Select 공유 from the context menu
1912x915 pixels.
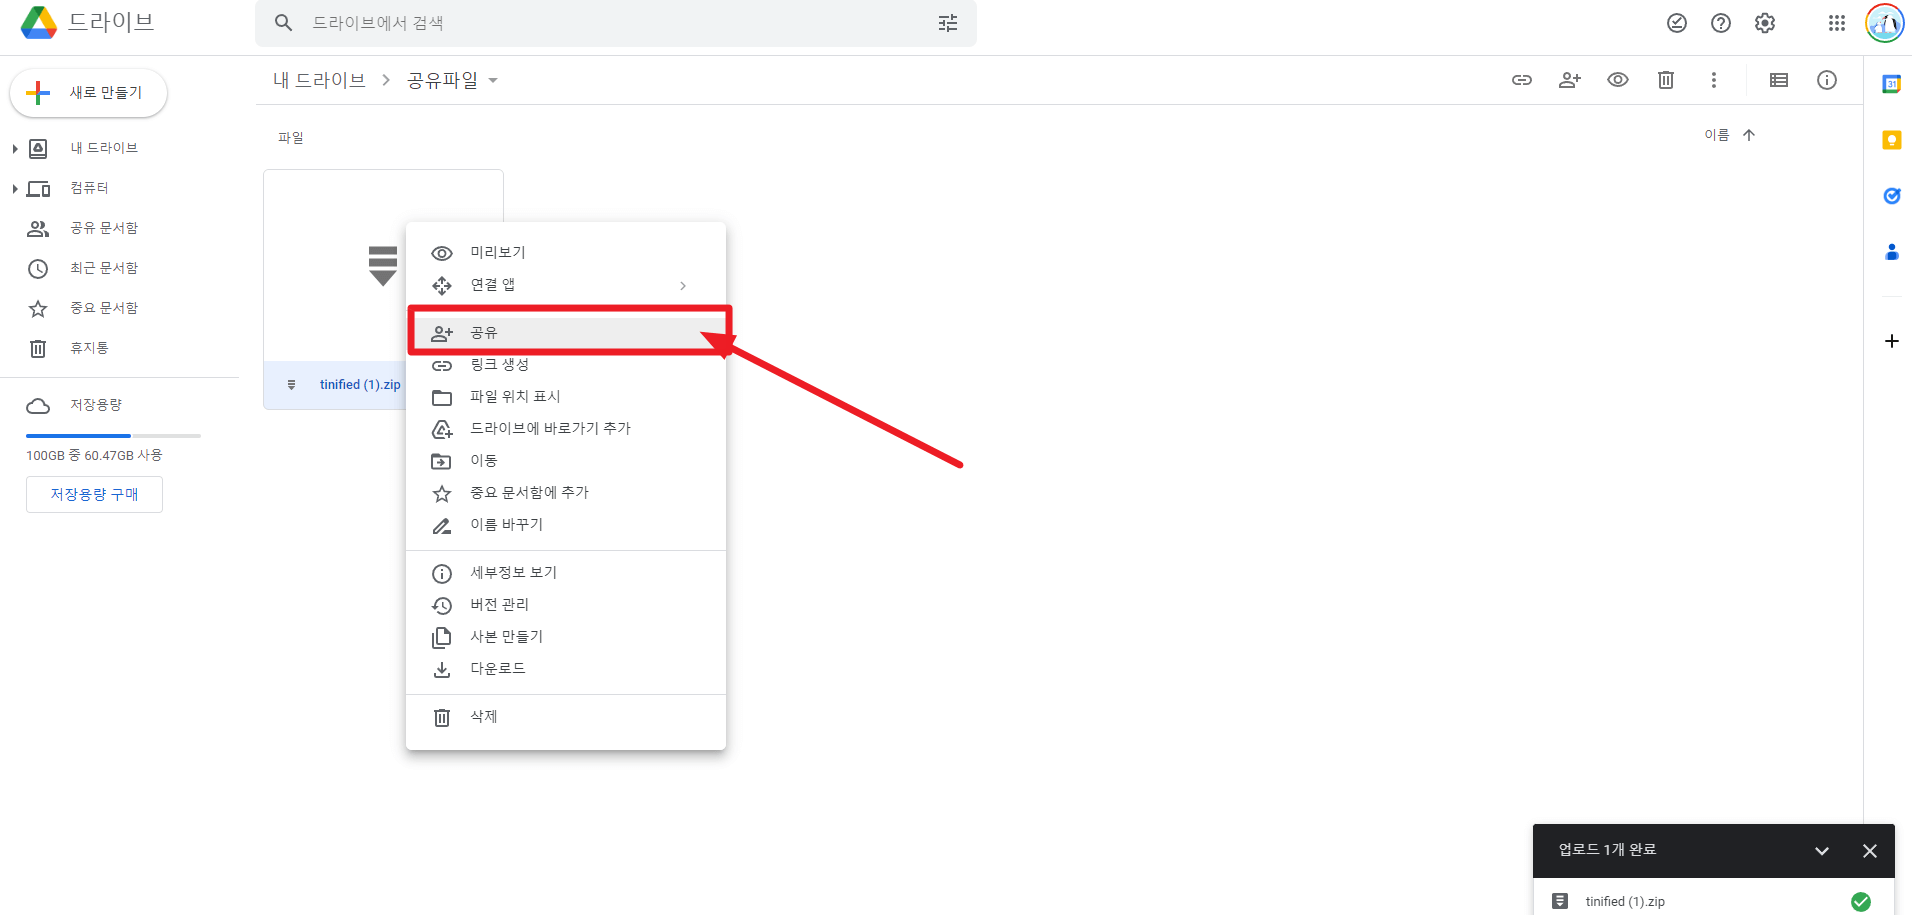click(483, 332)
